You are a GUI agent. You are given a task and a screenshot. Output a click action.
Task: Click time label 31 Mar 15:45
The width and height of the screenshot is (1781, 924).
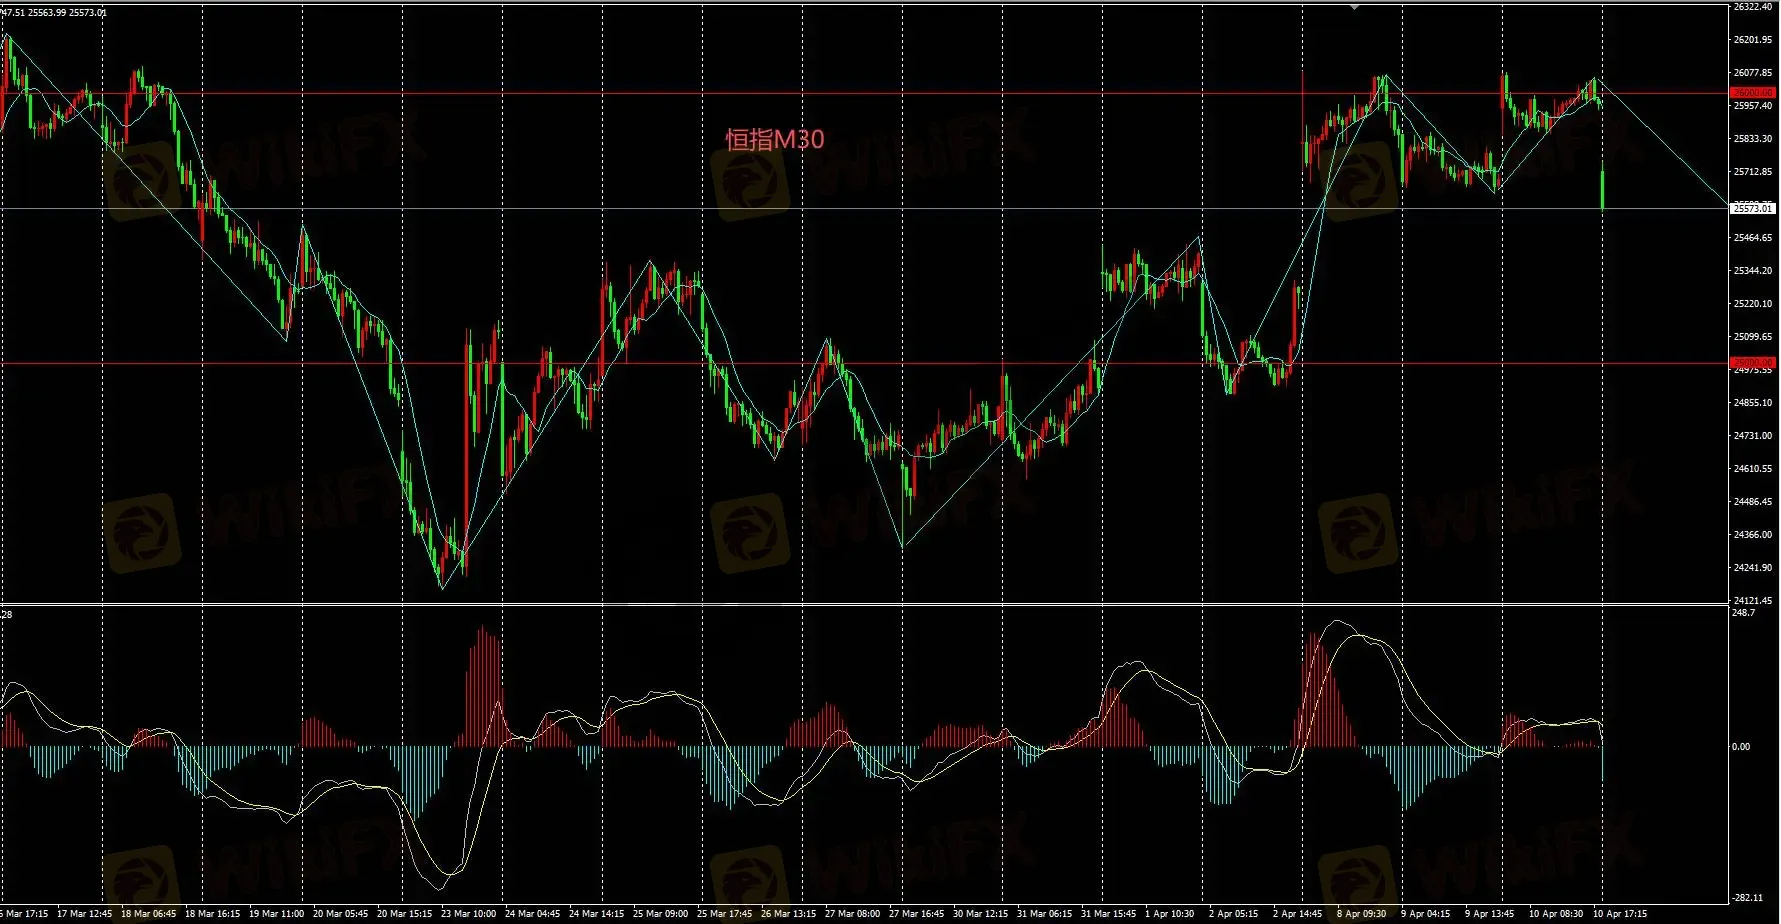pos(1108,914)
